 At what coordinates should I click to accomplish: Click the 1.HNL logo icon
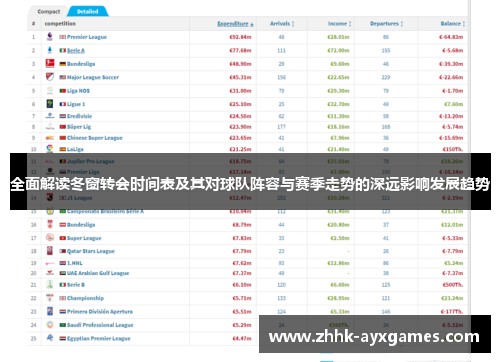[50, 263]
